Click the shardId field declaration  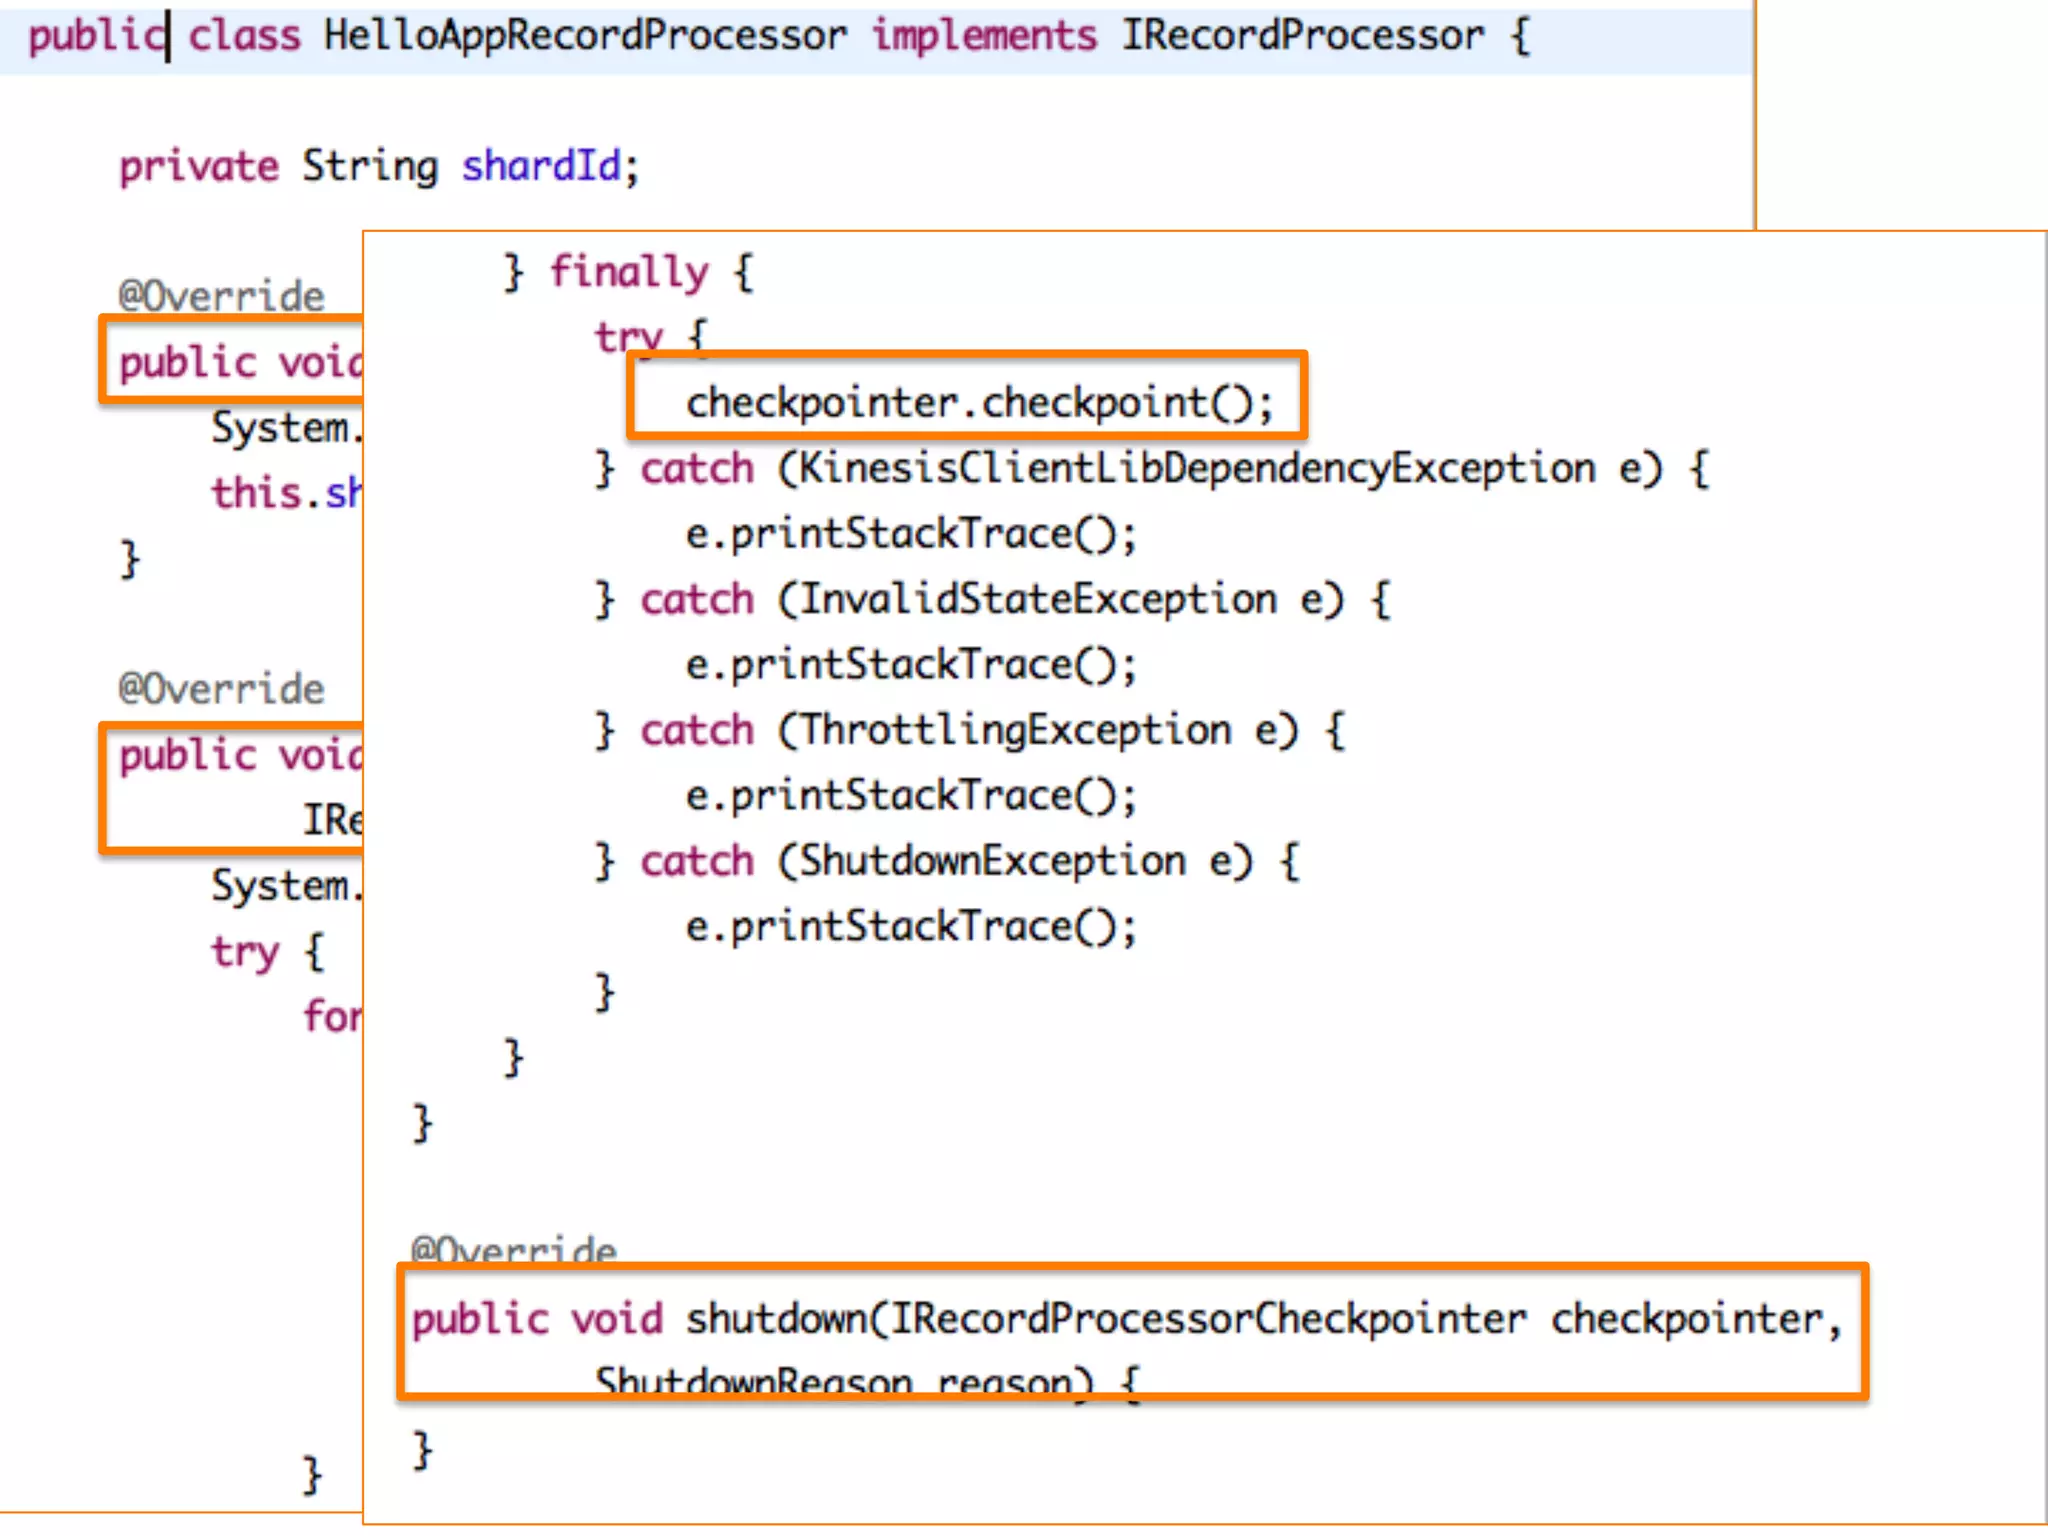click(x=378, y=166)
